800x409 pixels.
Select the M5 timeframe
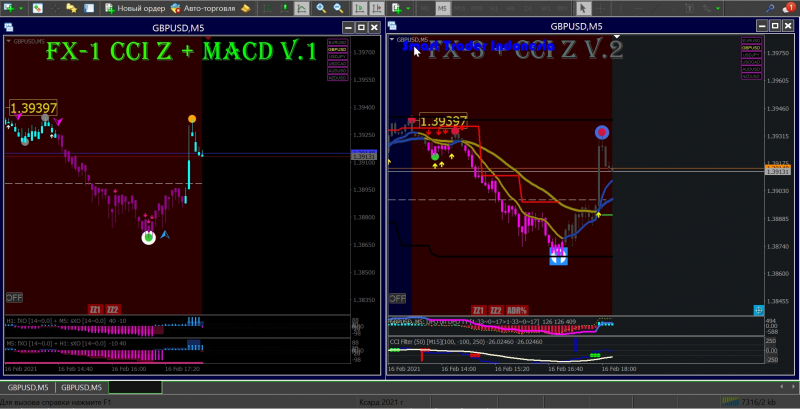click(442, 9)
